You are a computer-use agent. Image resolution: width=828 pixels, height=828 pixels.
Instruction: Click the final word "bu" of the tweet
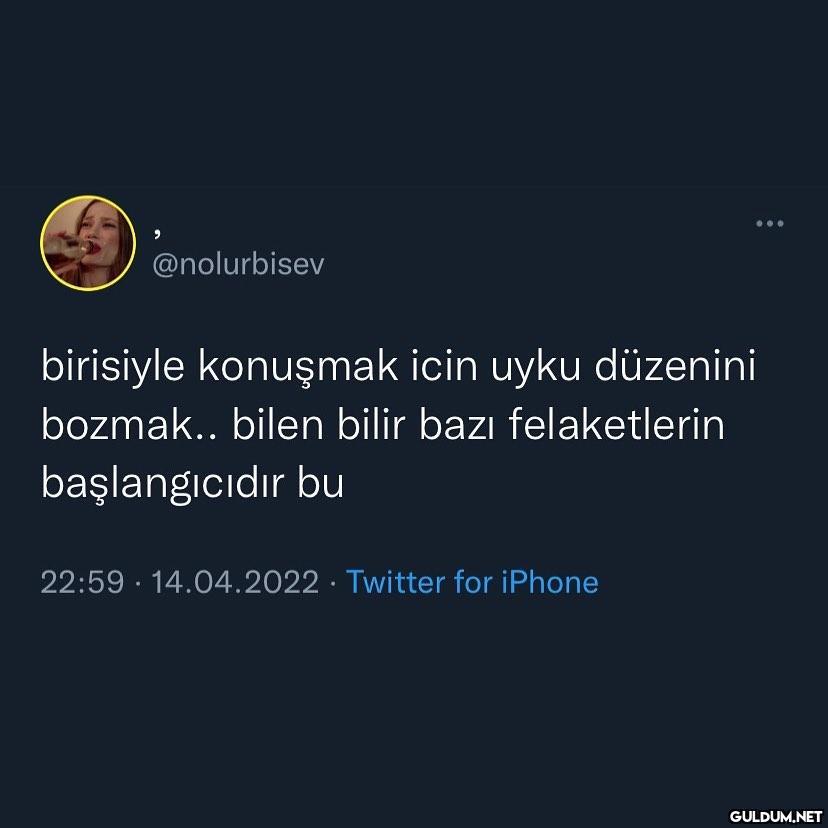pos(321,482)
